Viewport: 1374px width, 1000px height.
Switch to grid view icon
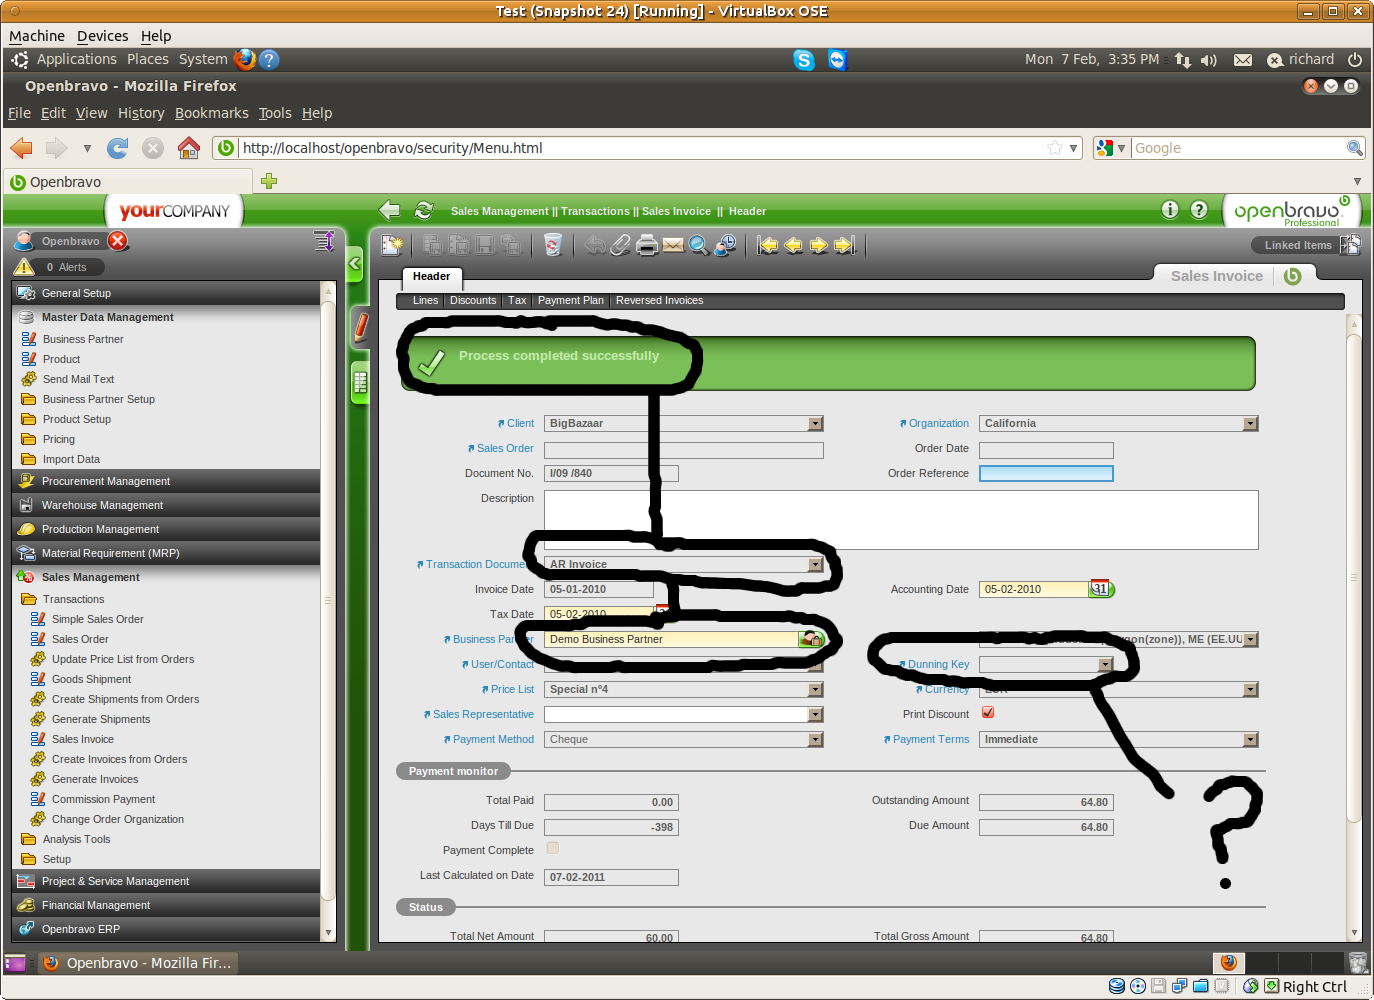pos(361,382)
